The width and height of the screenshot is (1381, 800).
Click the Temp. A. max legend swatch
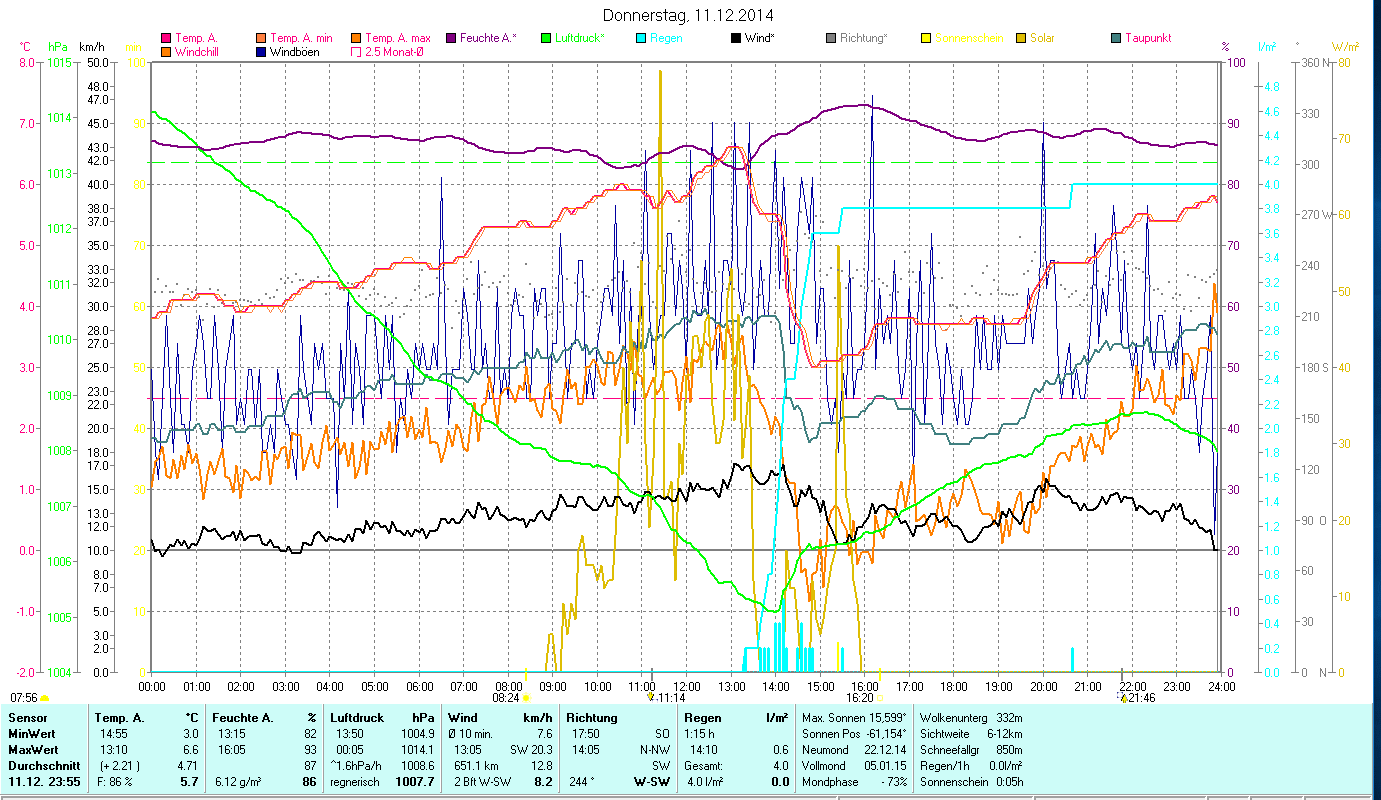click(357, 38)
